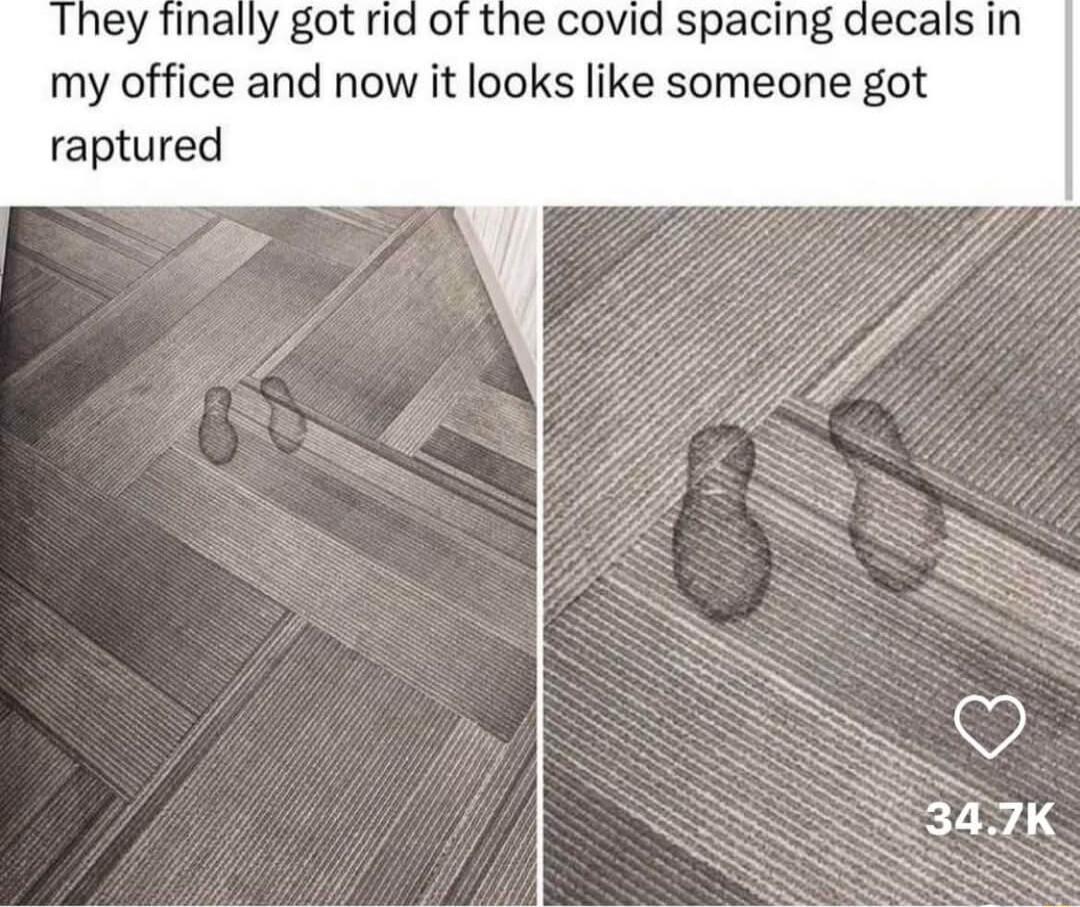
Task: Open the left carpet photo
Action: [x=268, y=556]
